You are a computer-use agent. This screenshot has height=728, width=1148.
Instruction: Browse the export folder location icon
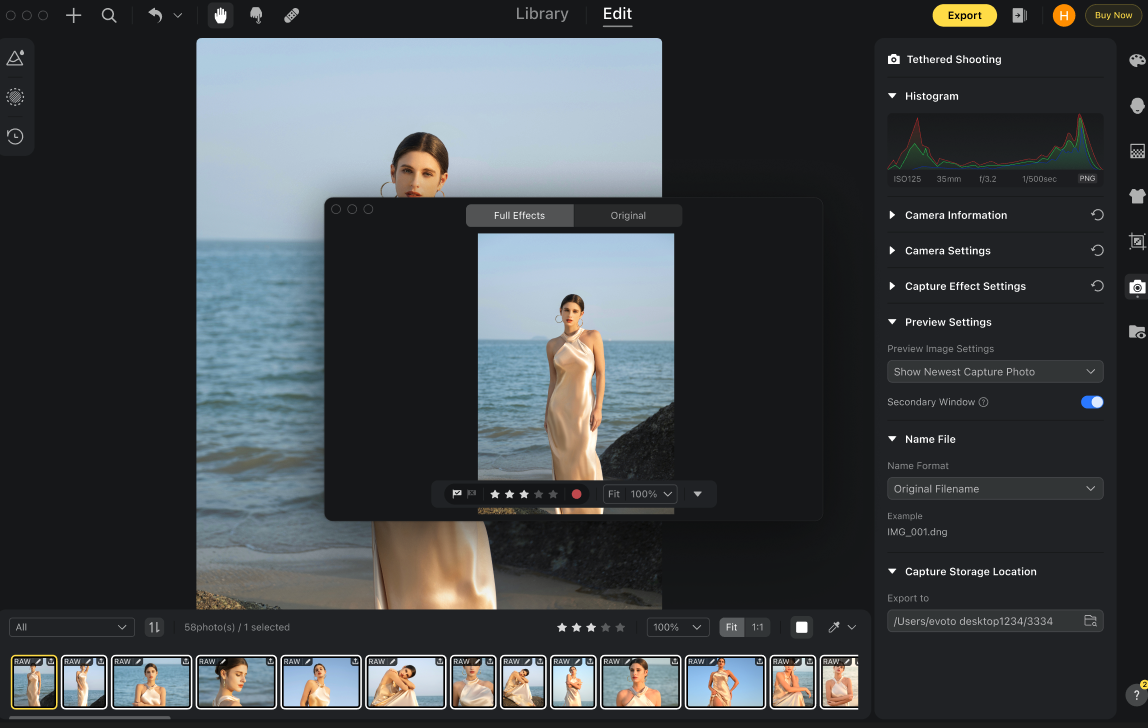[x=1090, y=621]
